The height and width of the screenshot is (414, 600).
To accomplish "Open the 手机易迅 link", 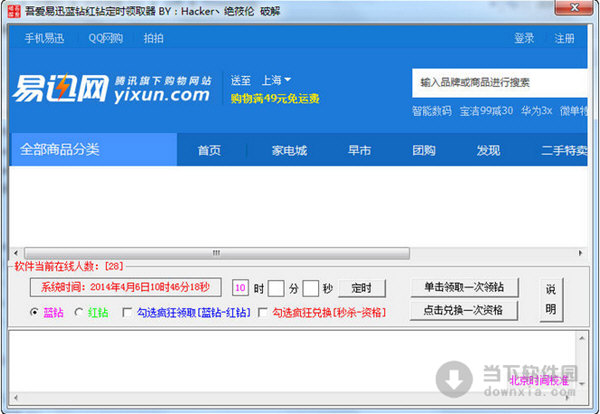I will click(44, 38).
